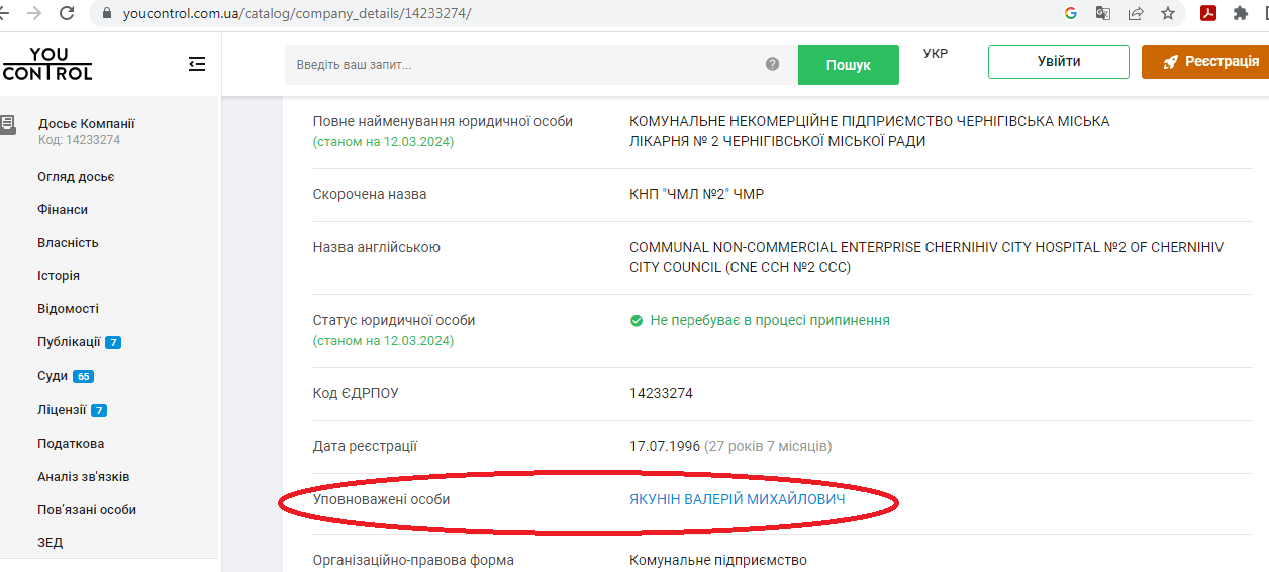This screenshot has height=572, width=1269.
Task: Collapse the sidebar with the menu toggle icon
Action: [x=197, y=64]
